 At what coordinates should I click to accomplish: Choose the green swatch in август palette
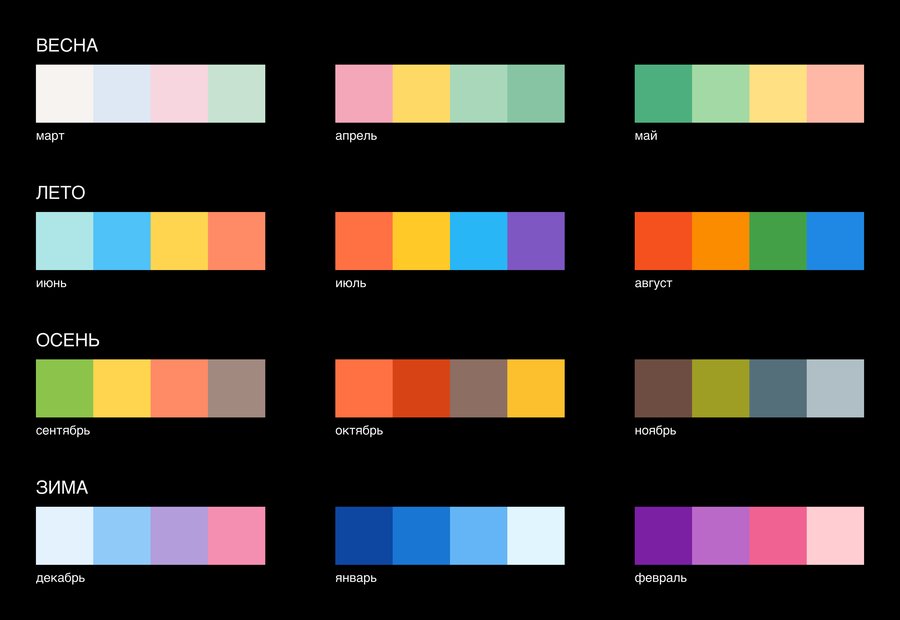coord(778,241)
